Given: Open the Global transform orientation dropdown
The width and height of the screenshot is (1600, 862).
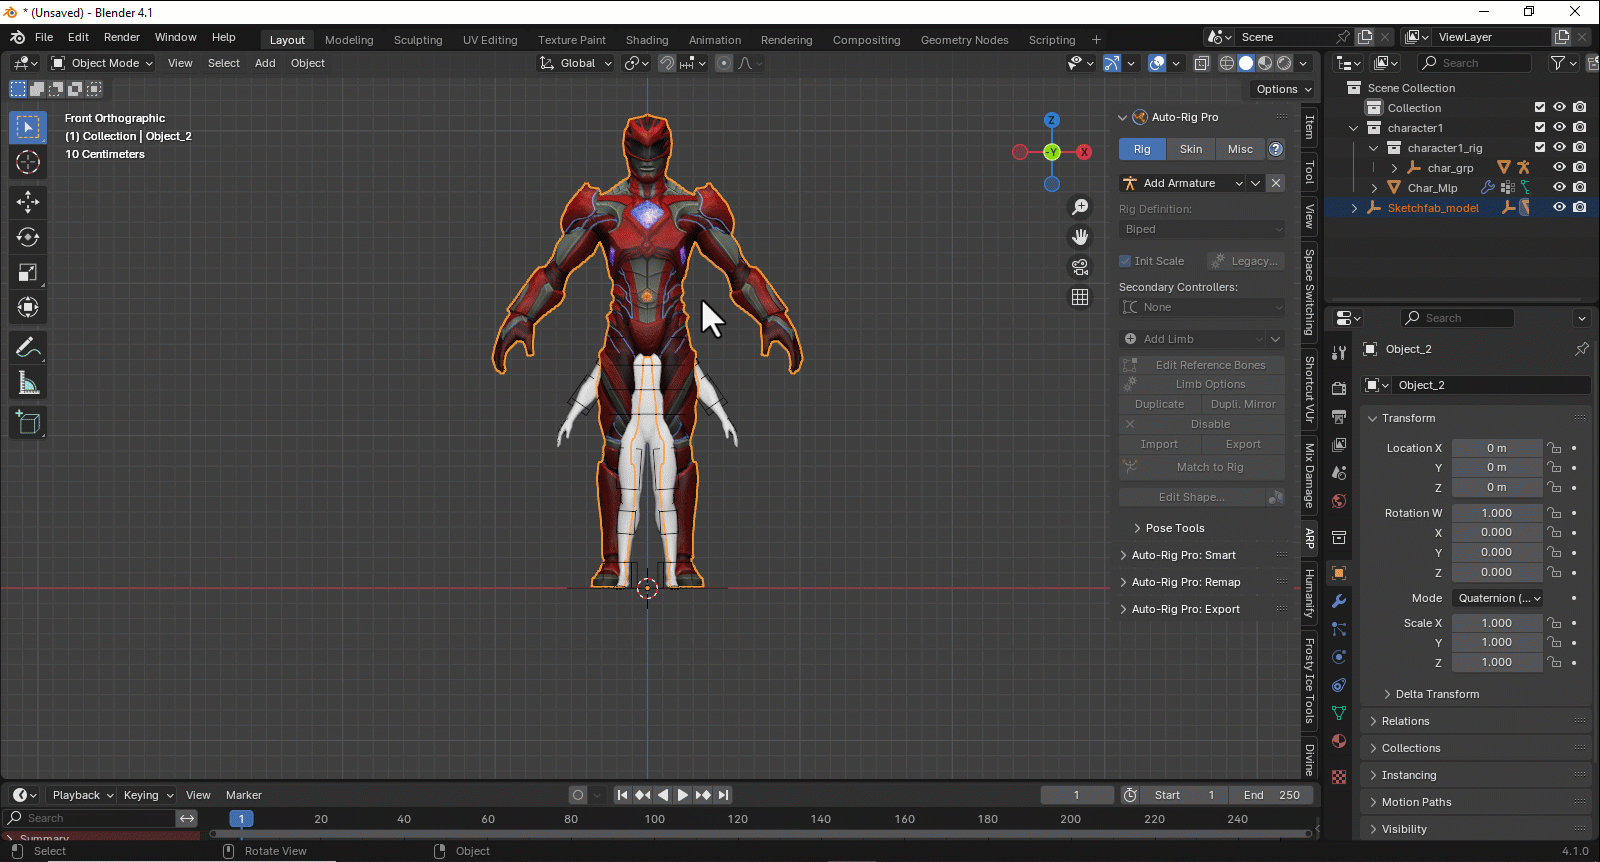Looking at the screenshot, I should pos(575,63).
